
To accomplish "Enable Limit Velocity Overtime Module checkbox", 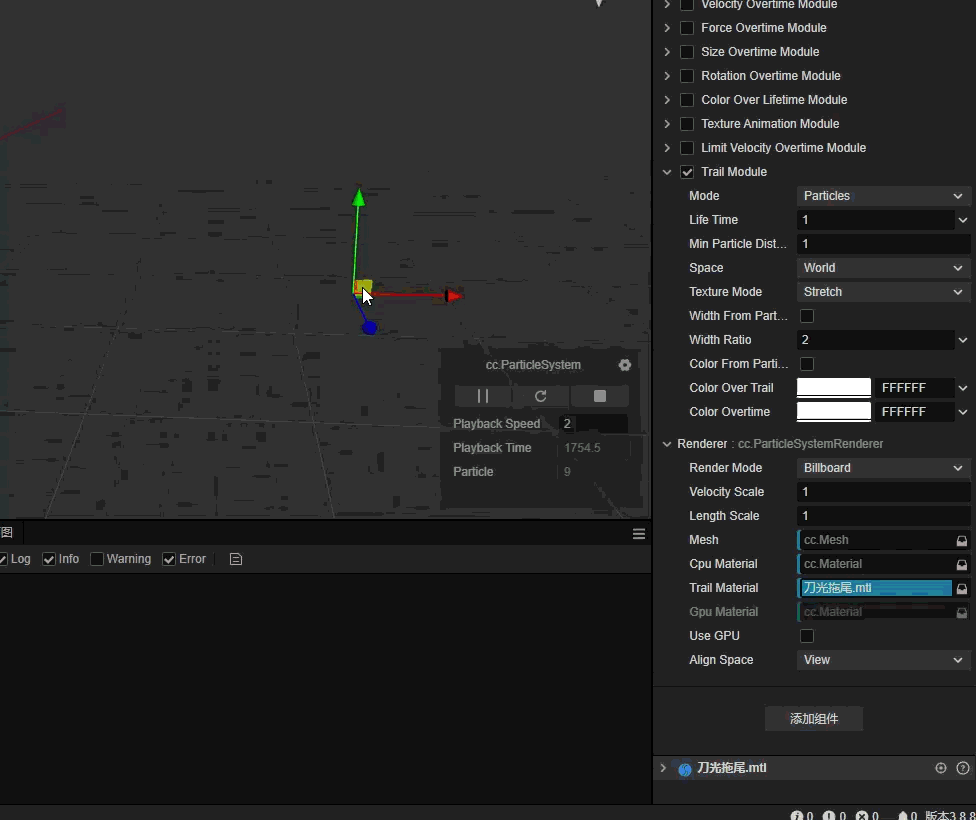I will (x=687, y=148).
